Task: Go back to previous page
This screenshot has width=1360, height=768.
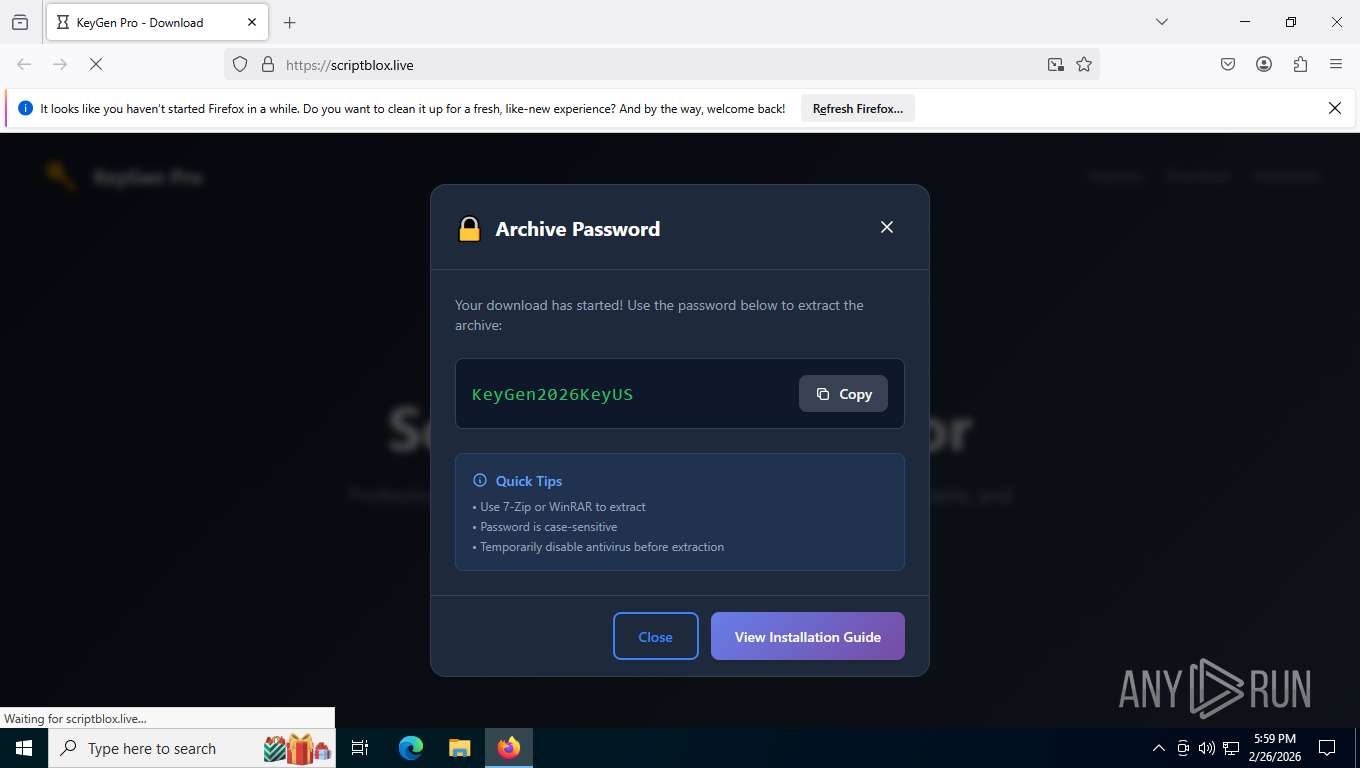Action: click(24, 64)
